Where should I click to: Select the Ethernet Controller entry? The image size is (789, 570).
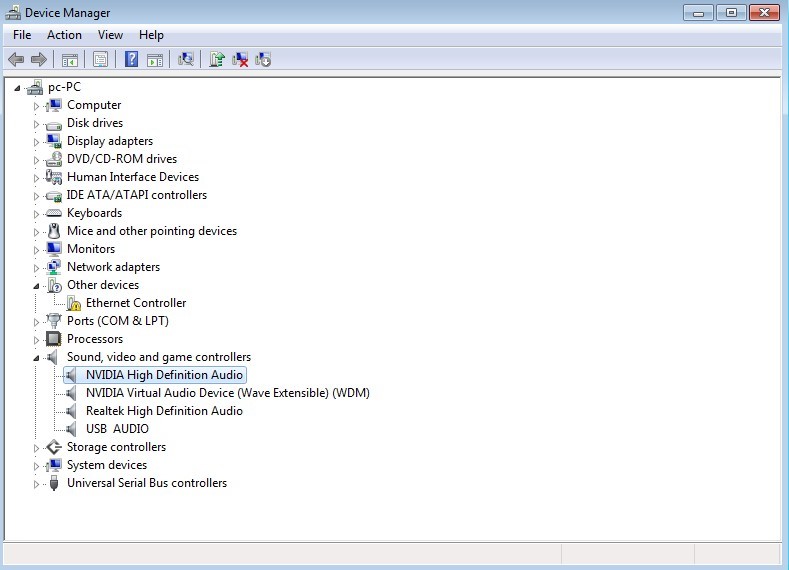pos(136,303)
